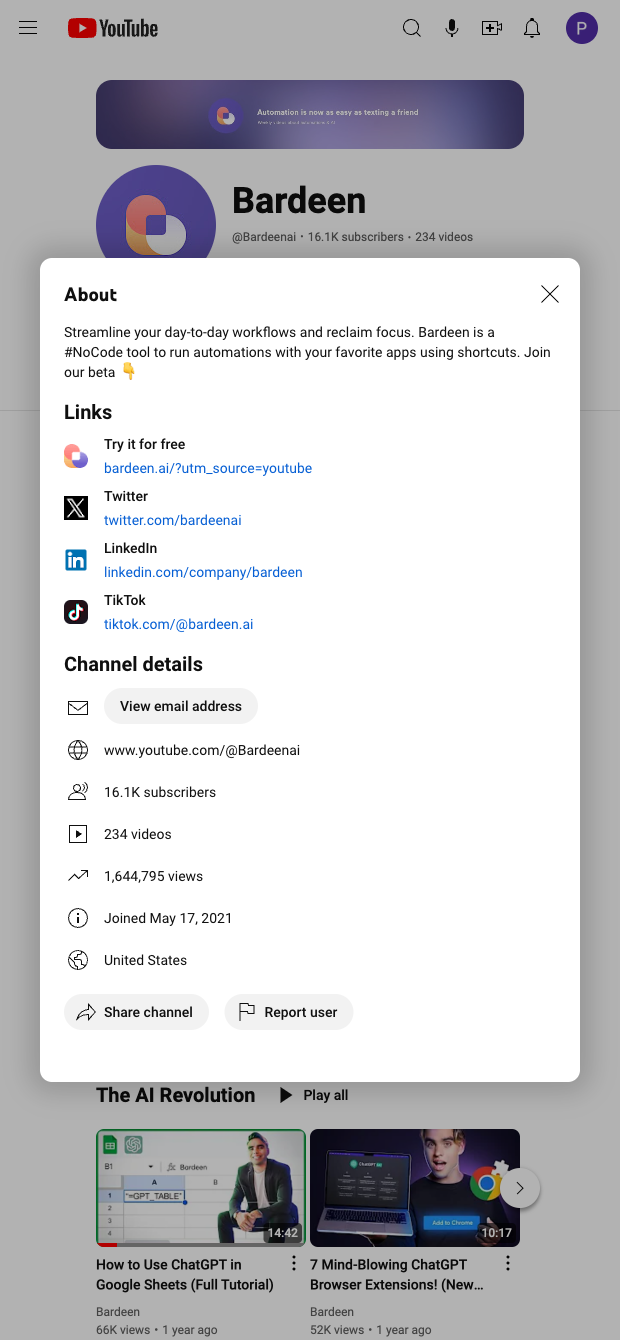Click the Twitter X icon
The width and height of the screenshot is (620, 1340).
[x=76, y=507]
